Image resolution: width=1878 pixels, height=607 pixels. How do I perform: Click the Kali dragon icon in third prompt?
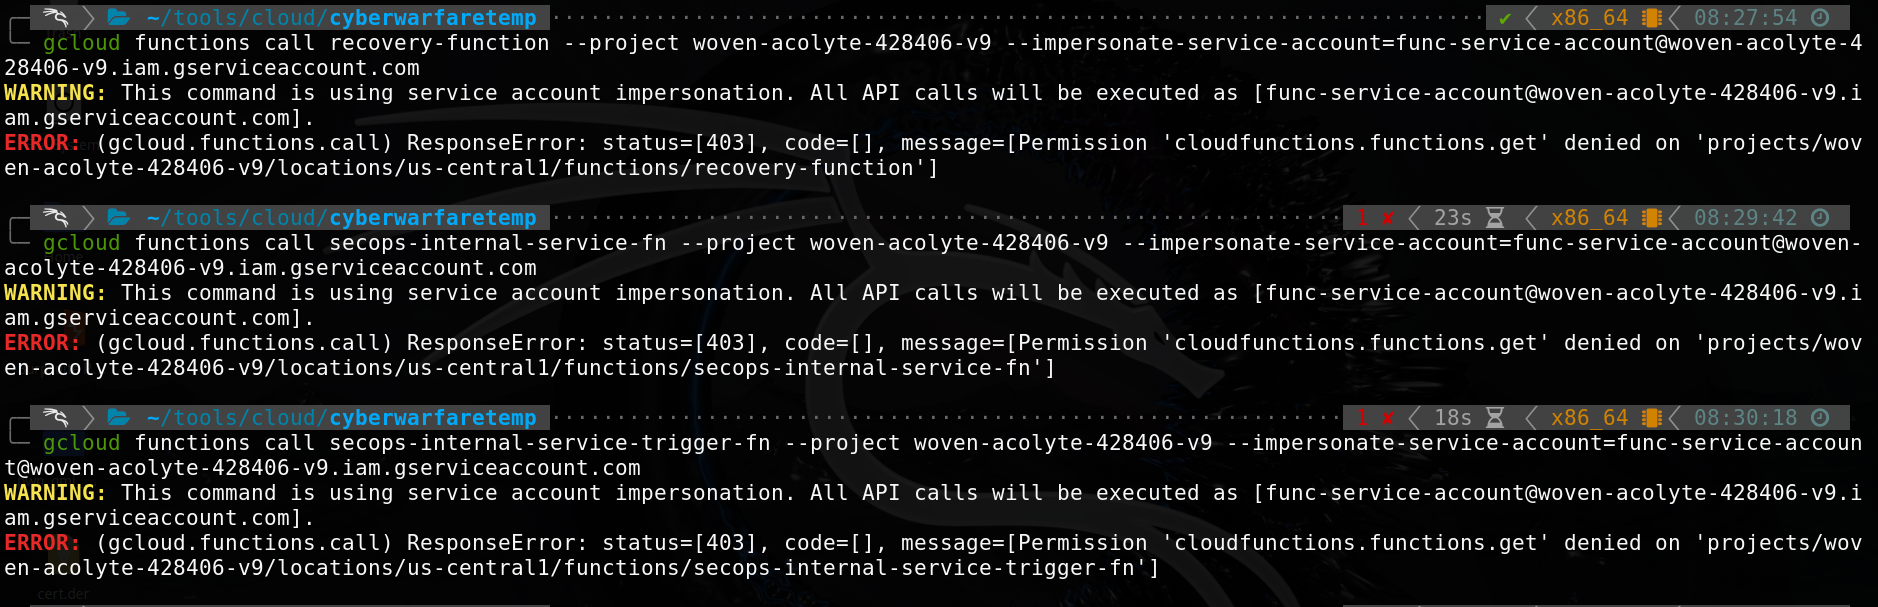click(x=56, y=417)
